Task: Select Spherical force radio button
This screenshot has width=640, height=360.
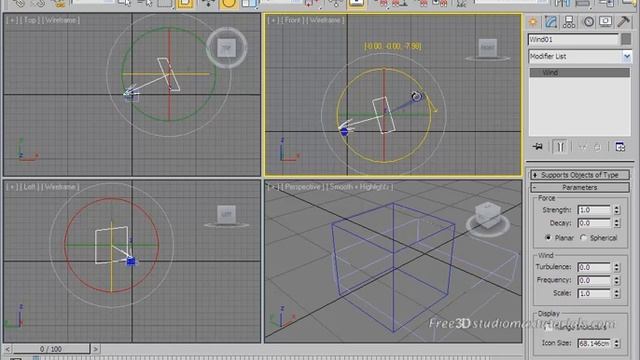Action: (x=583, y=238)
